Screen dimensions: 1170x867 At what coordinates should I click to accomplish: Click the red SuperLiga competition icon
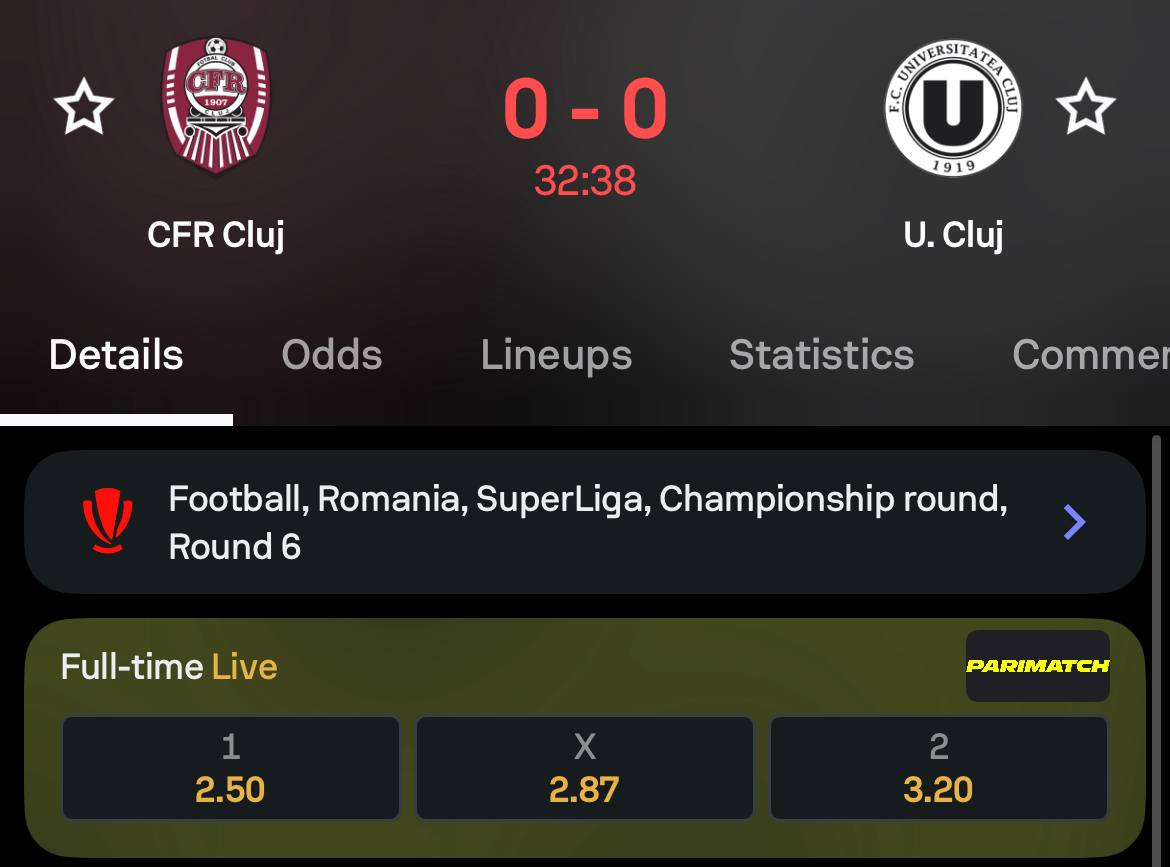point(108,521)
